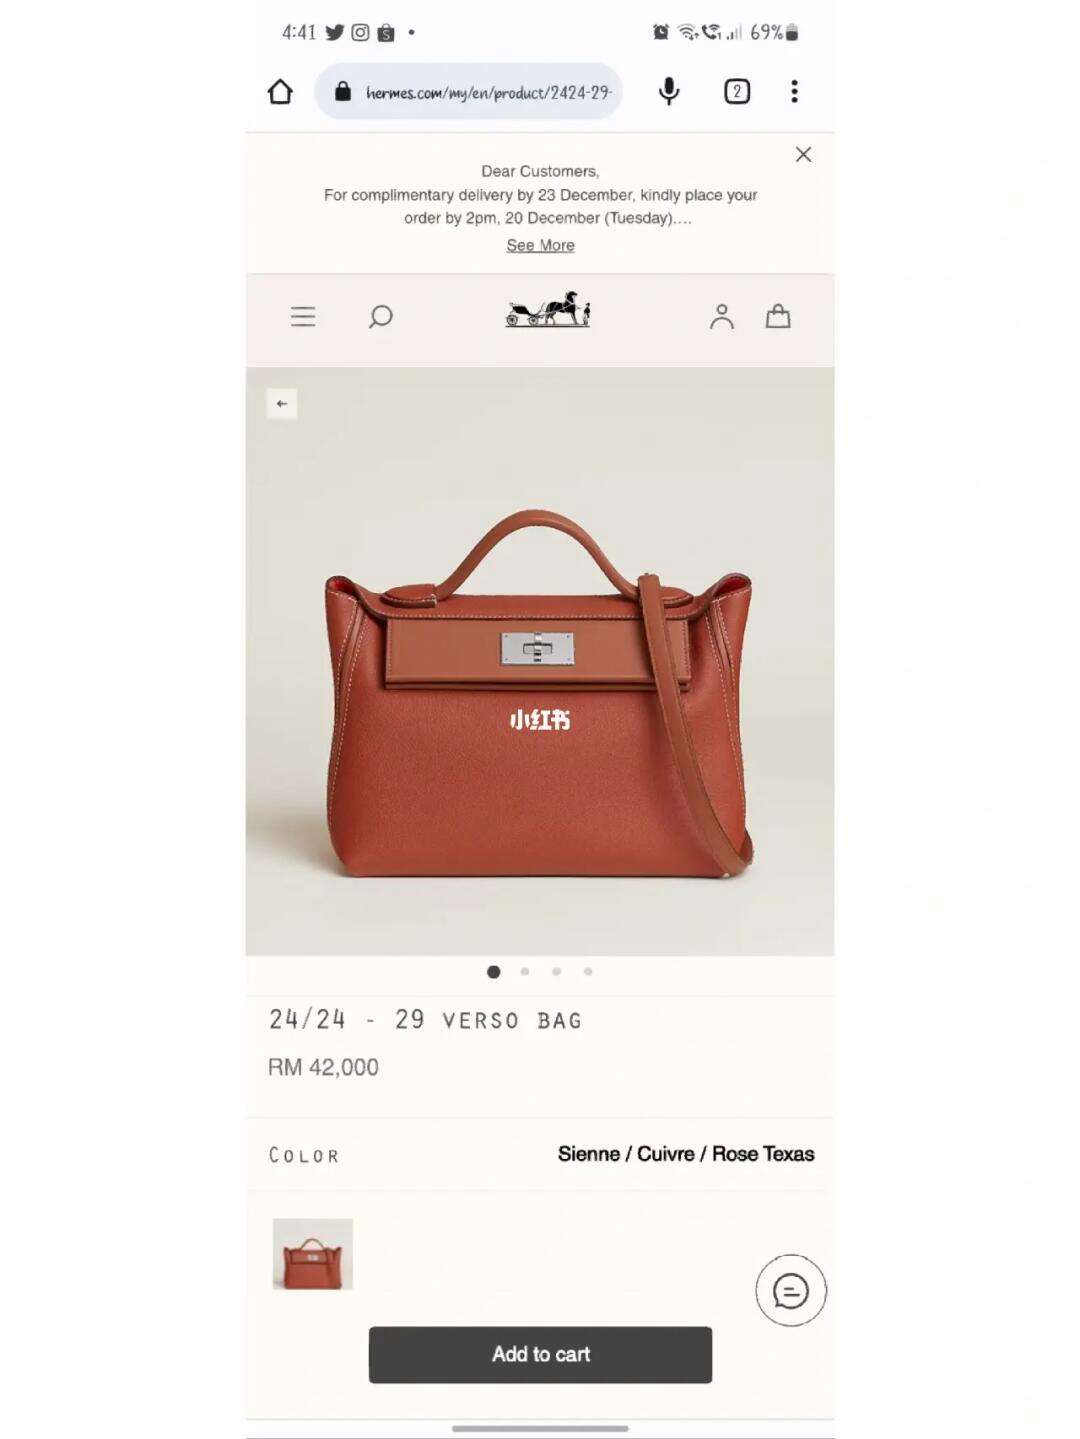The image size is (1080, 1439).
Task: Select the third image carousel dot
Action: [x=557, y=971]
